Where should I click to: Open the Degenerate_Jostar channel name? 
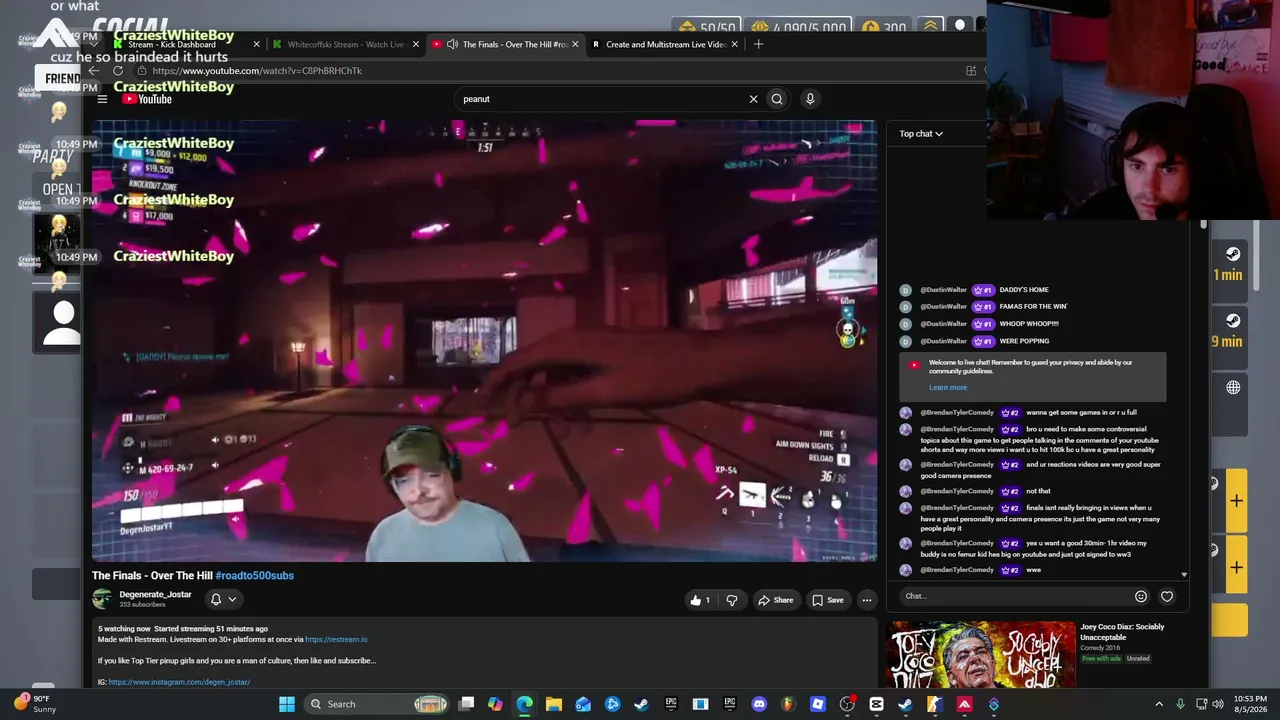[155, 594]
